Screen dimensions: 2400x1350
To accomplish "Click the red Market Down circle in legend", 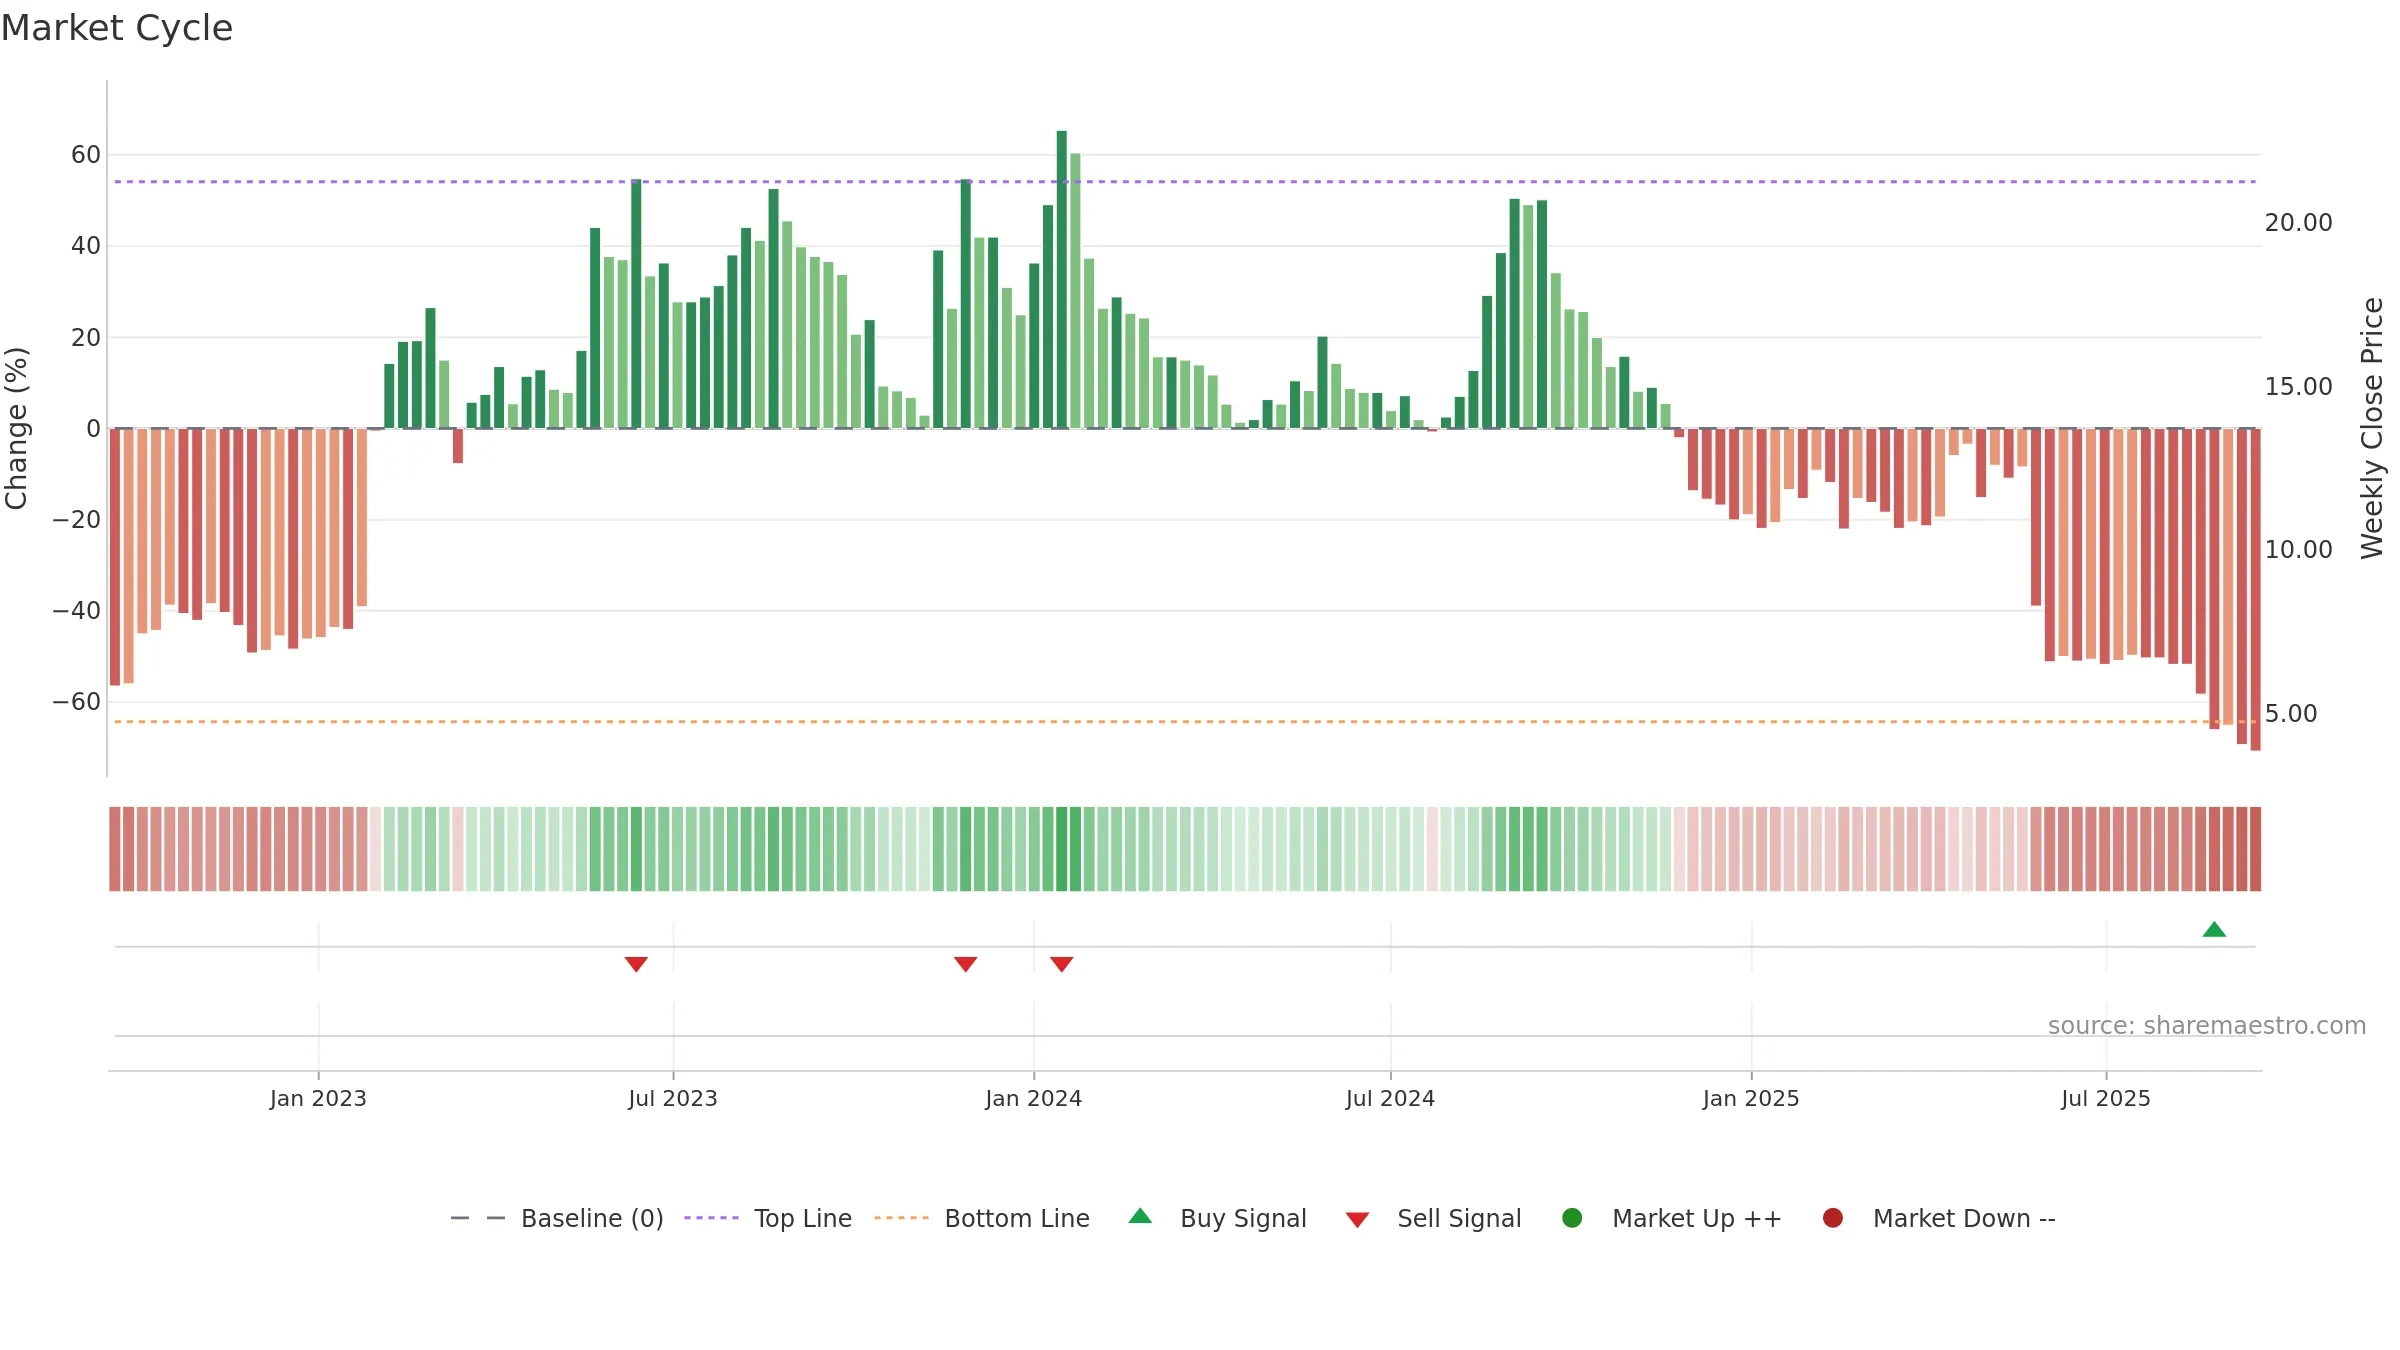I will point(1833,1218).
